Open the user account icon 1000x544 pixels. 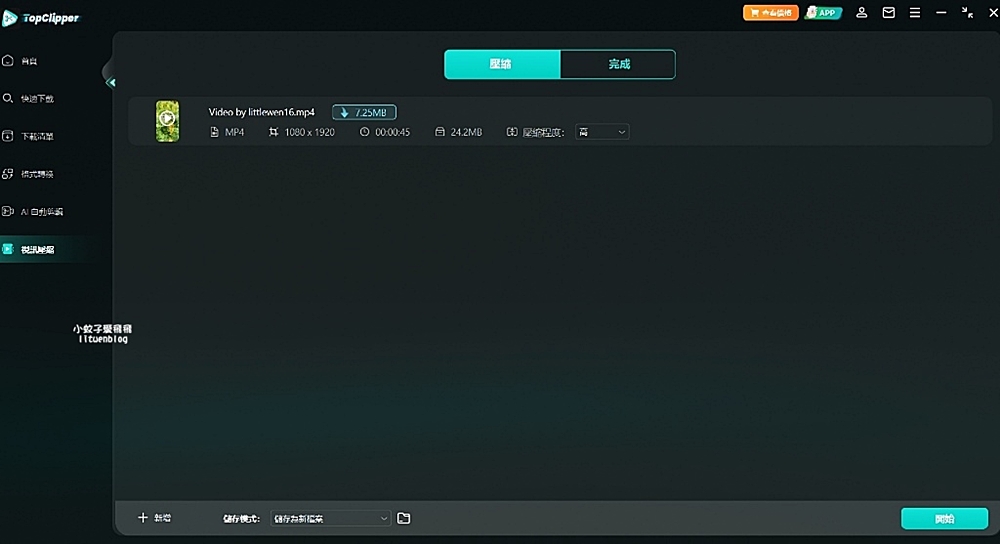tap(862, 13)
